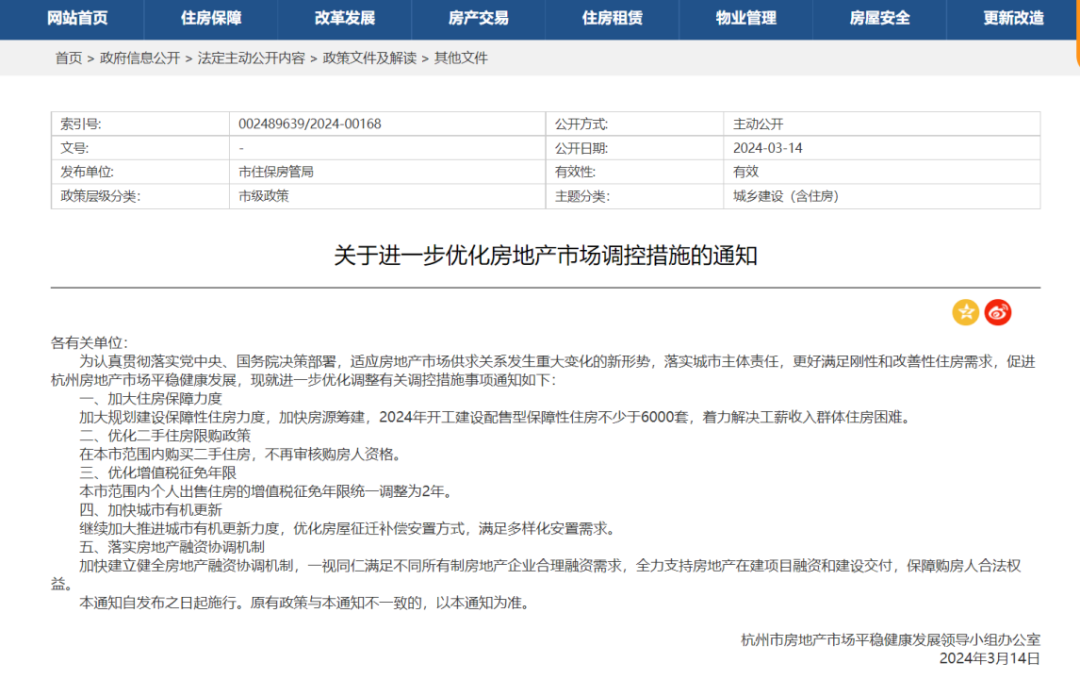Click heading 四、加快城市有机更新
The height and width of the screenshot is (679, 1080).
(x=151, y=510)
